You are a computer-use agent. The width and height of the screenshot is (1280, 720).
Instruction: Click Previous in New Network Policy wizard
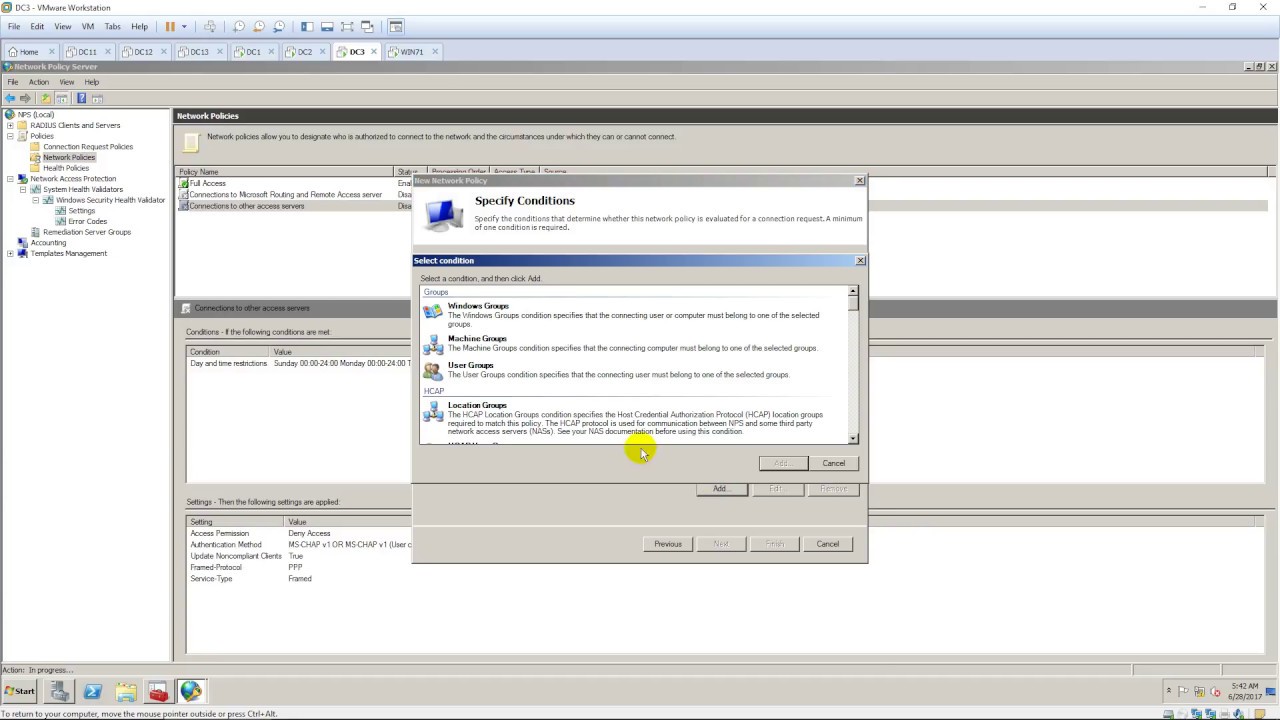click(667, 544)
